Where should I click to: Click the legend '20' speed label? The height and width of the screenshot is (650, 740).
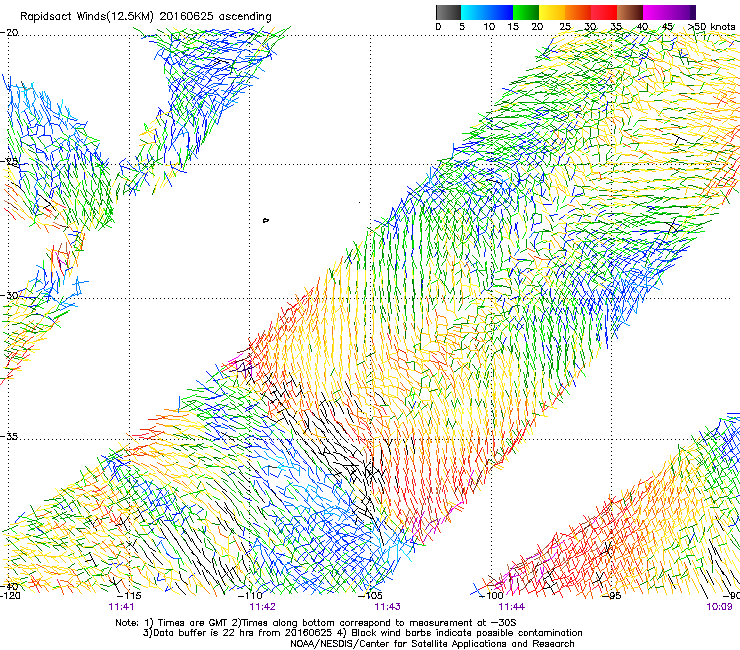(x=537, y=27)
